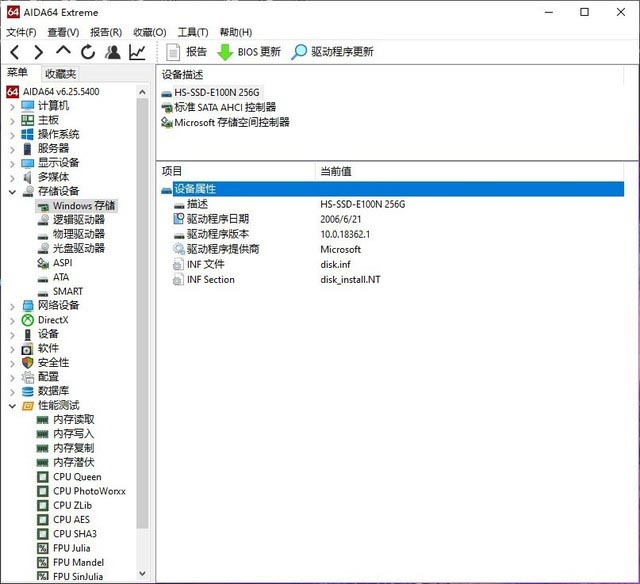Select 内存潜伏 benchmark

pos(66,462)
